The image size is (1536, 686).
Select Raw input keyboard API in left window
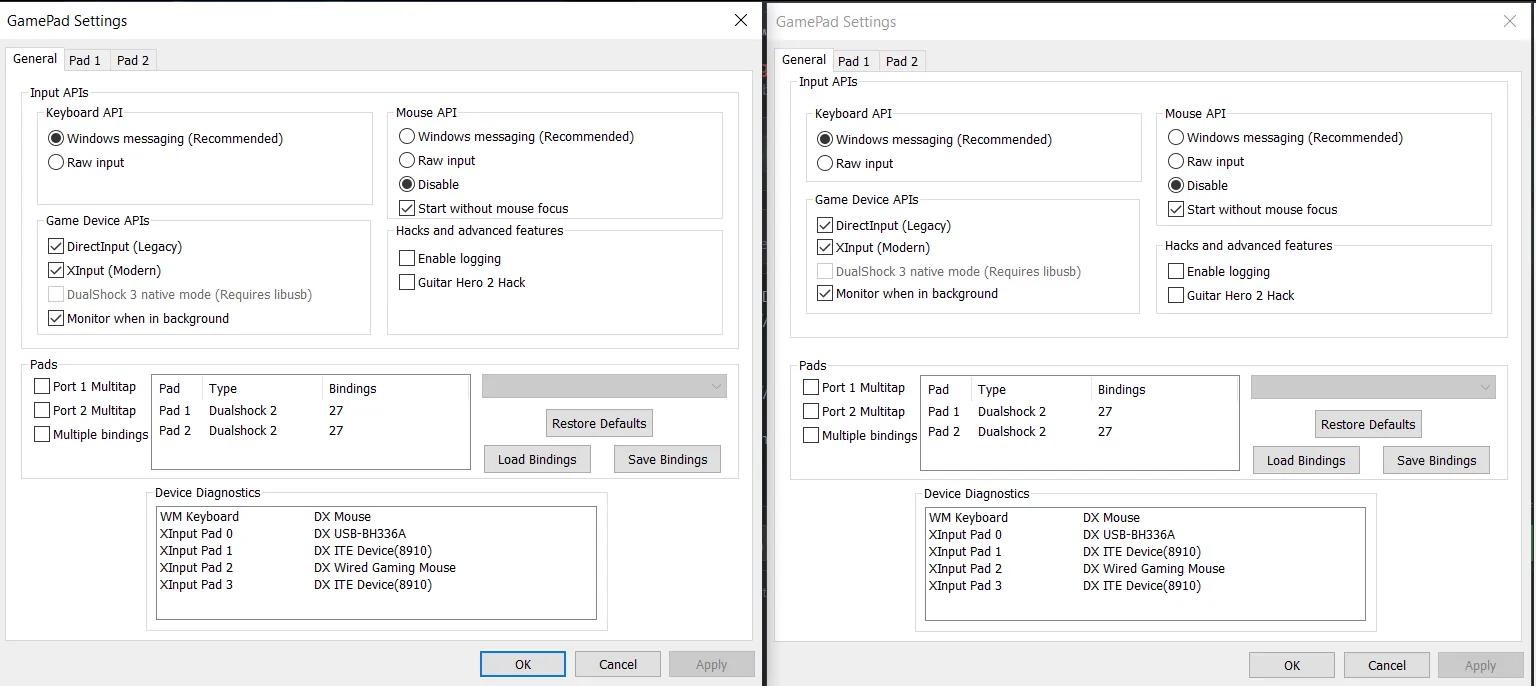tap(57, 162)
